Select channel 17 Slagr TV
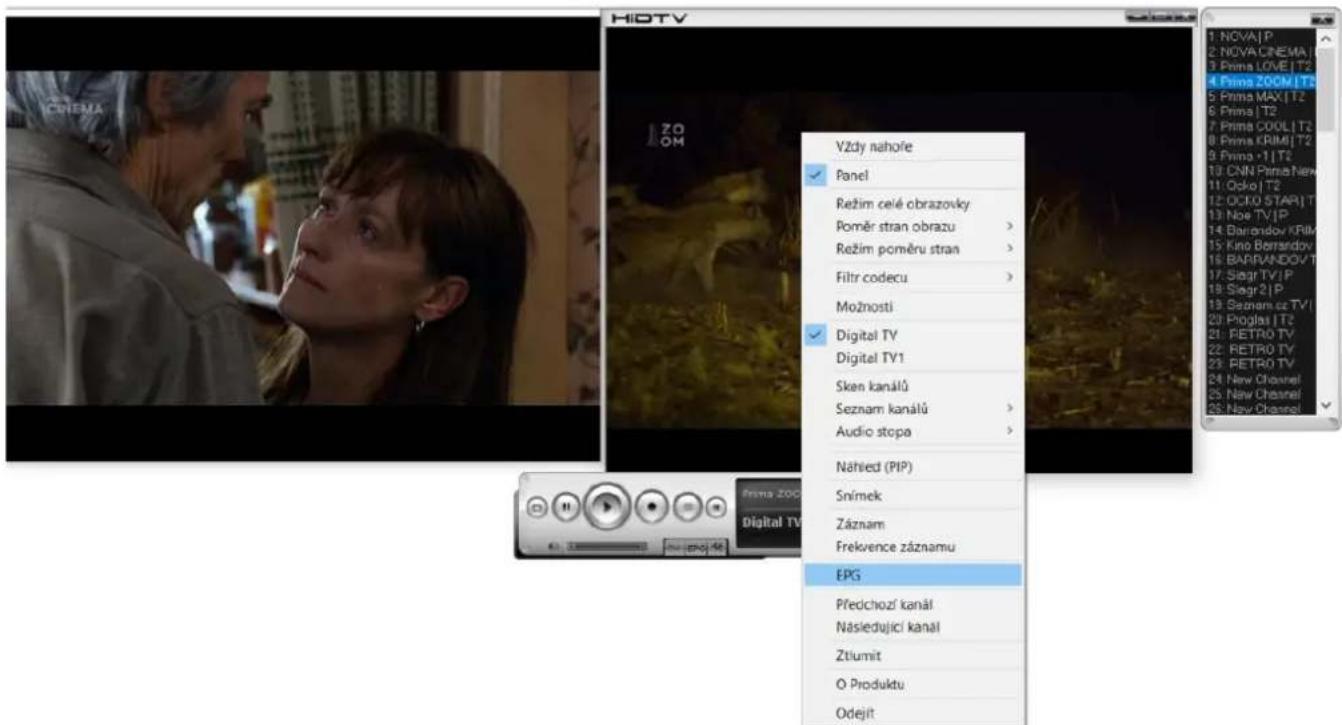Viewport: 1342px width, 725px height. pos(1260,275)
